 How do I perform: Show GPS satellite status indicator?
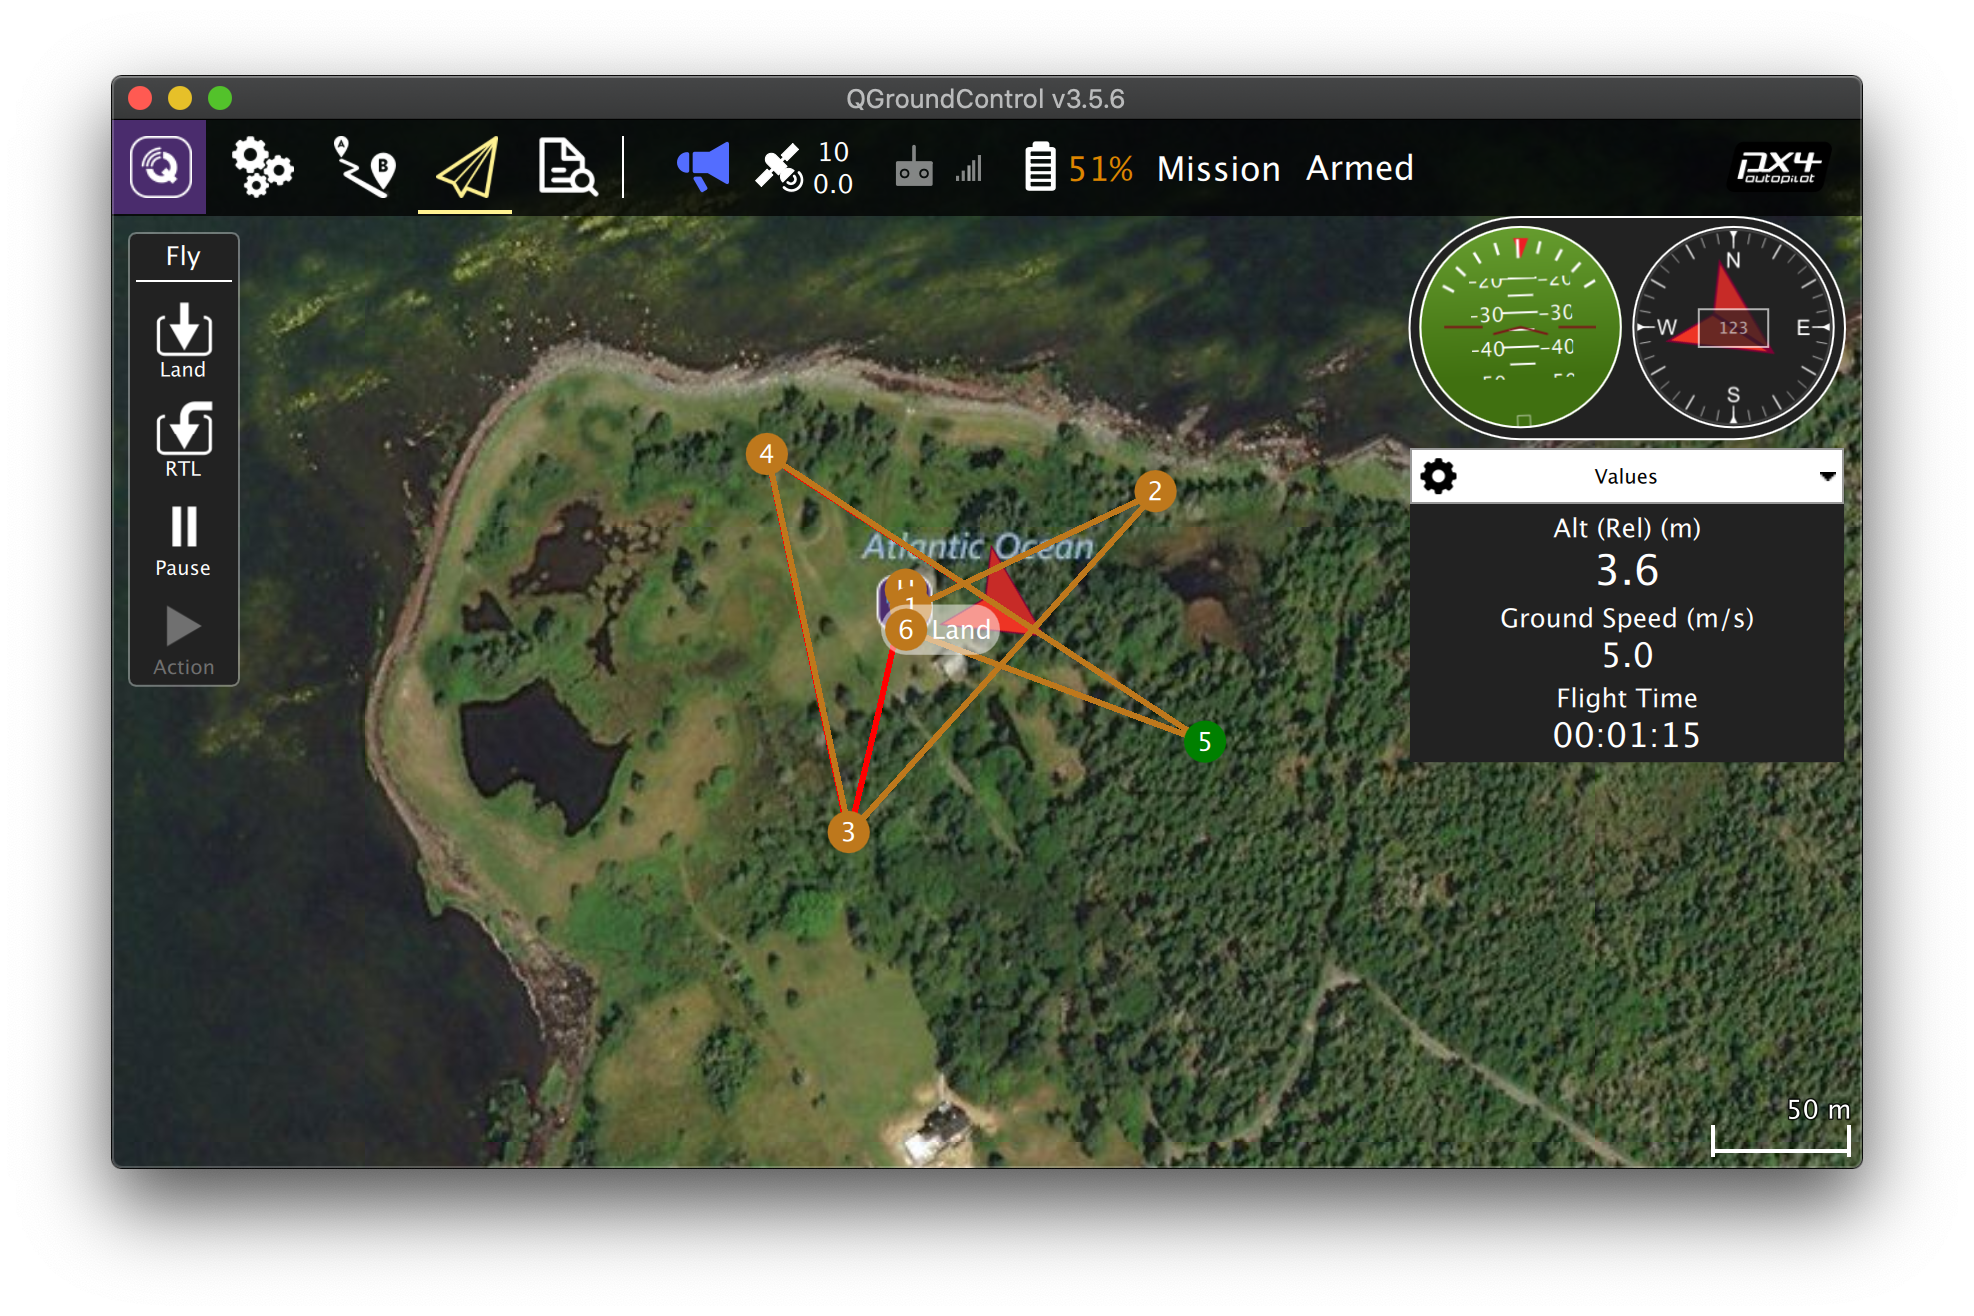click(x=804, y=167)
